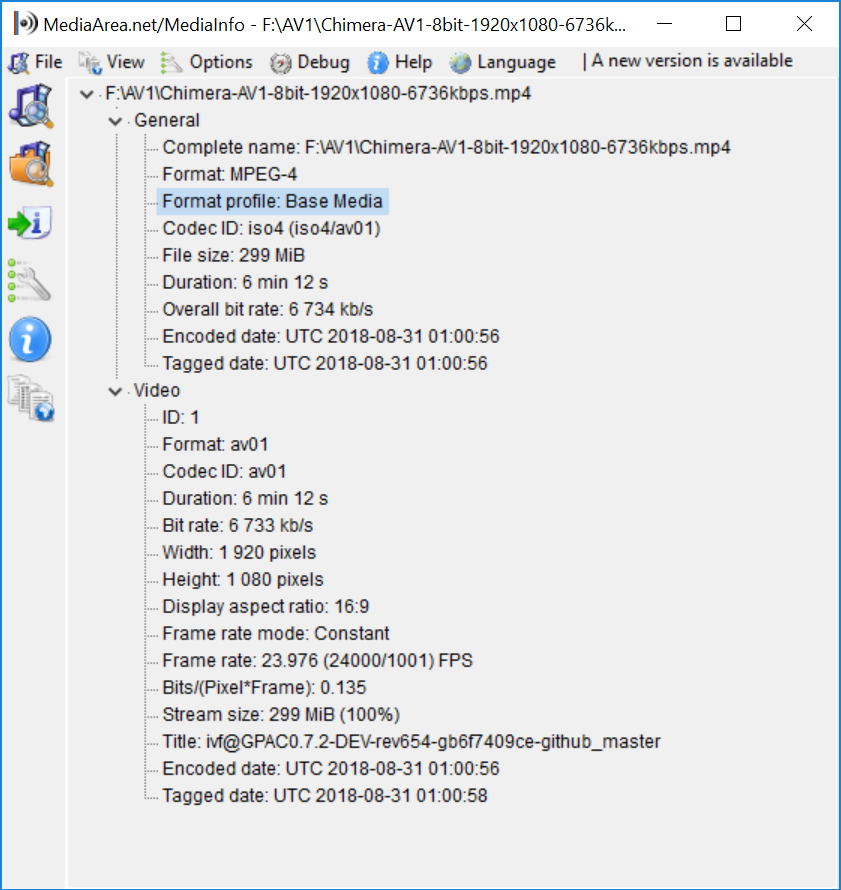Select 'Codec ID: iso4 (iso4/av01)' row
This screenshot has width=841, height=890.
point(271,228)
